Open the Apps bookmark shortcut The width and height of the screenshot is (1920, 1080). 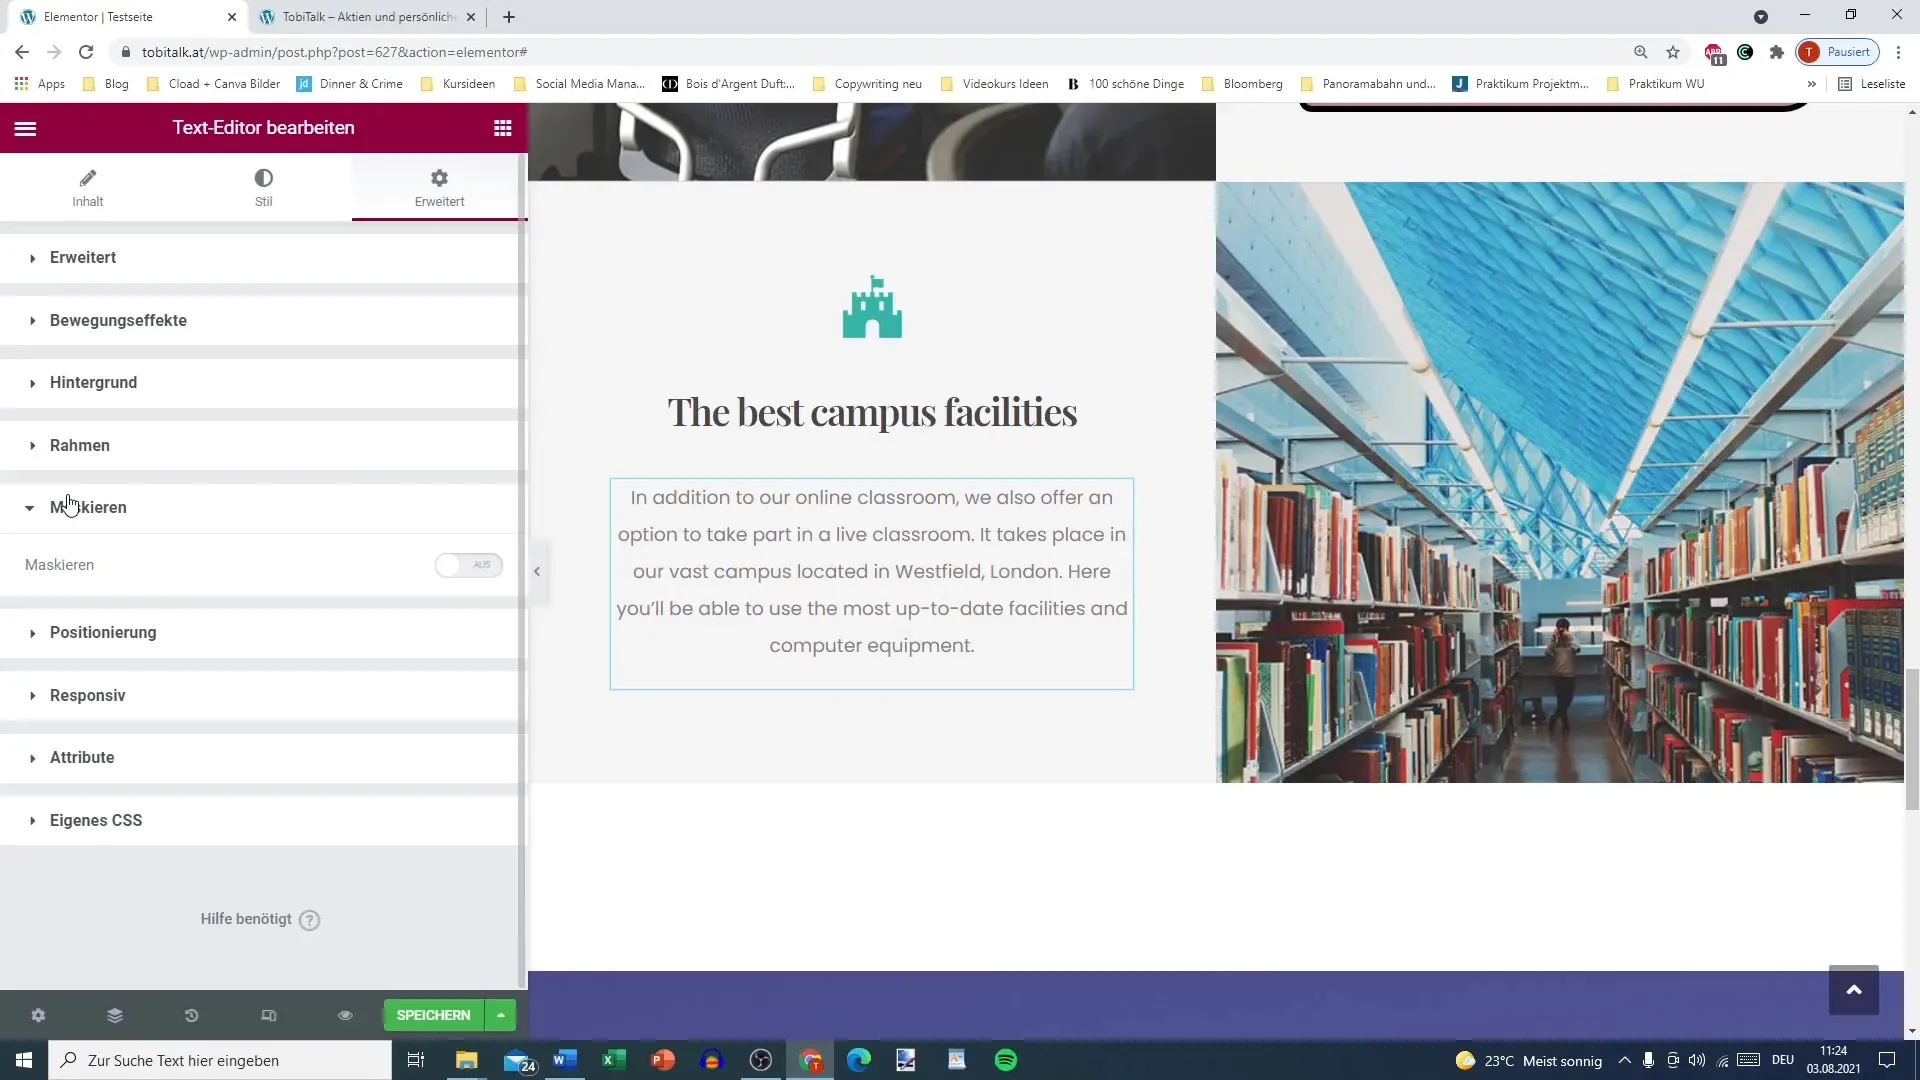(40, 84)
